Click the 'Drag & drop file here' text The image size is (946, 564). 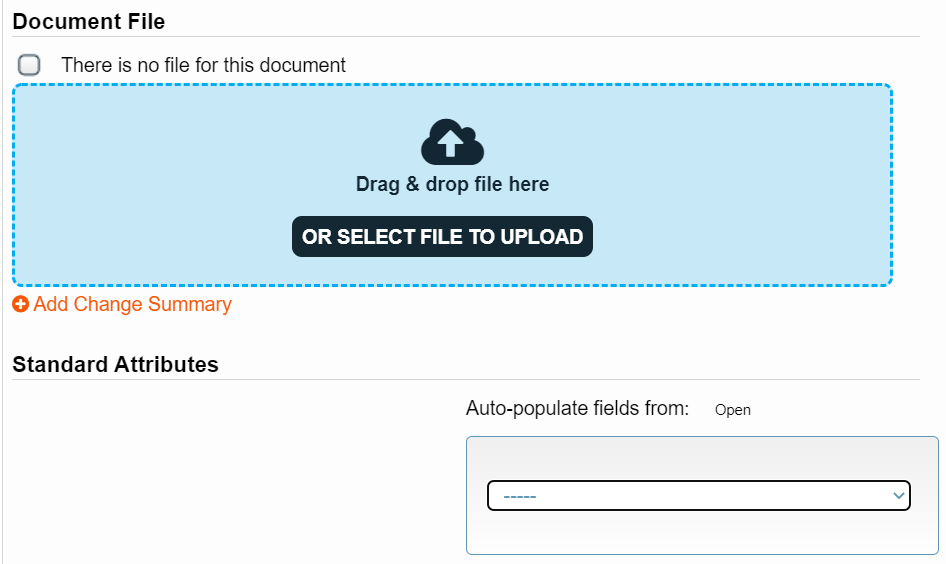[452, 184]
